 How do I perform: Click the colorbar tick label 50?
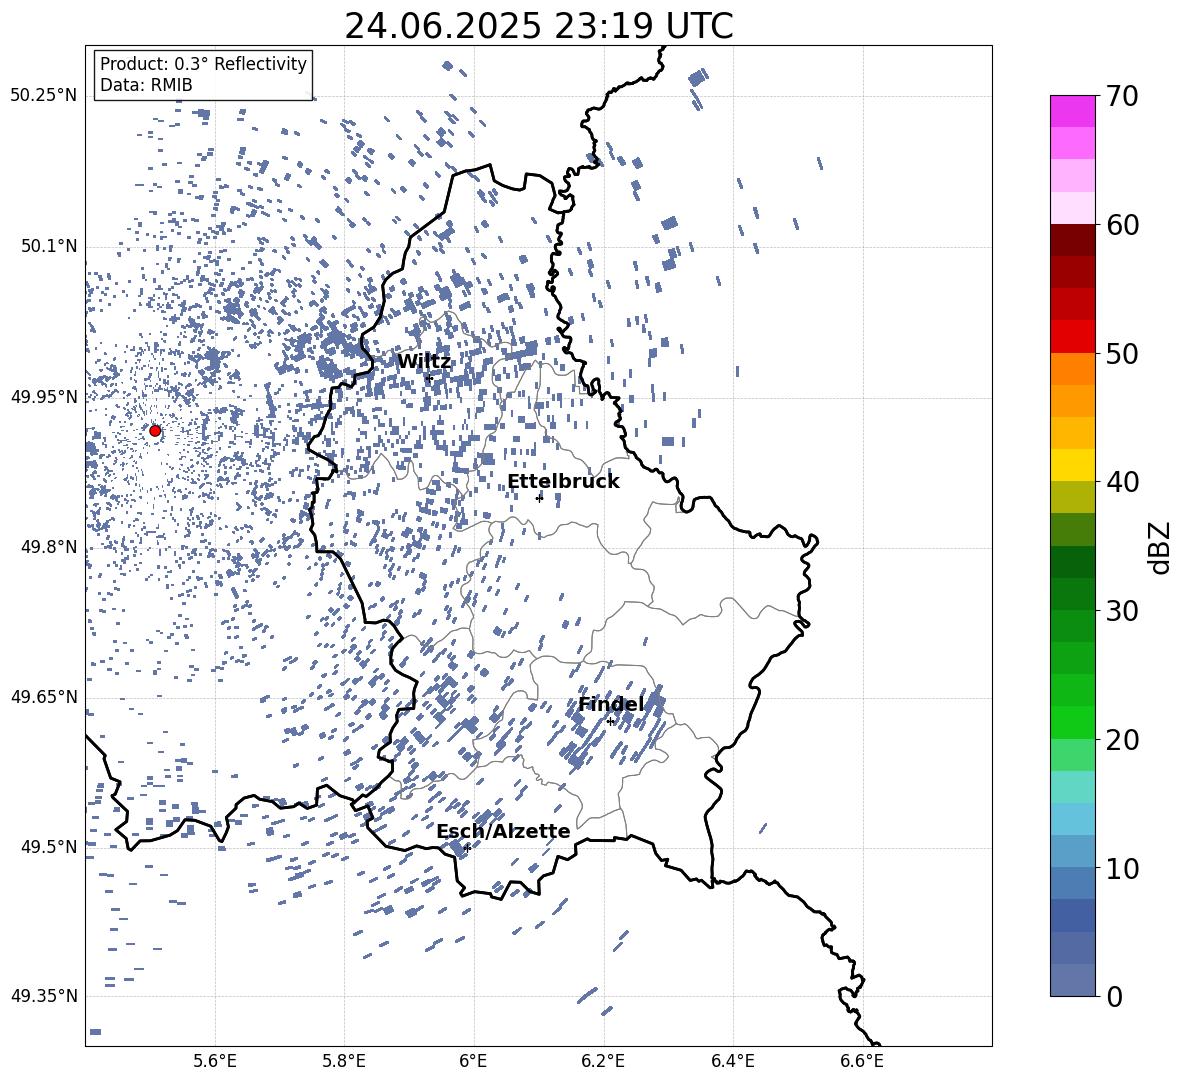point(1123,353)
